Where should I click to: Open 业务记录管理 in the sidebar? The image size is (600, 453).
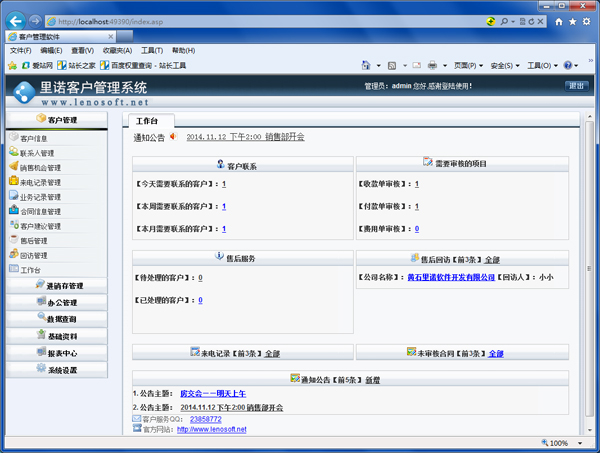click(40, 197)
